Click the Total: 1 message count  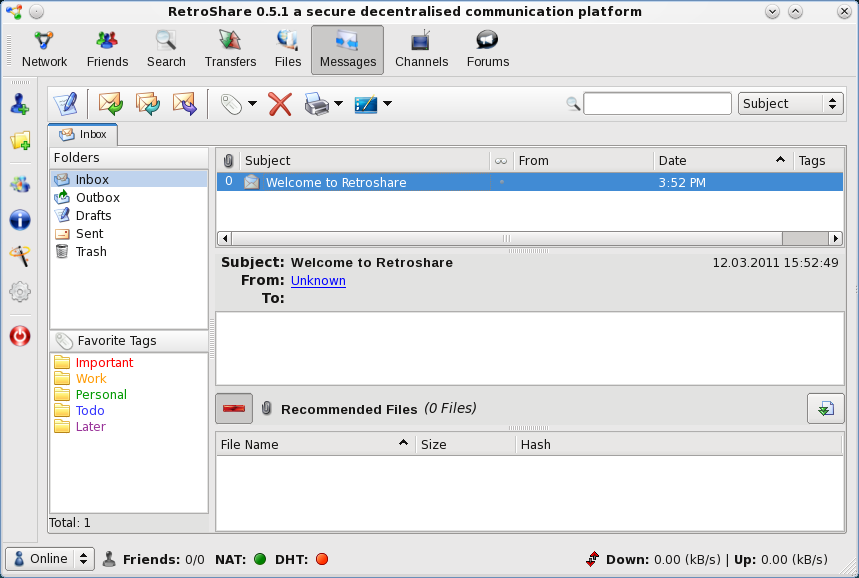pos(70,523)
